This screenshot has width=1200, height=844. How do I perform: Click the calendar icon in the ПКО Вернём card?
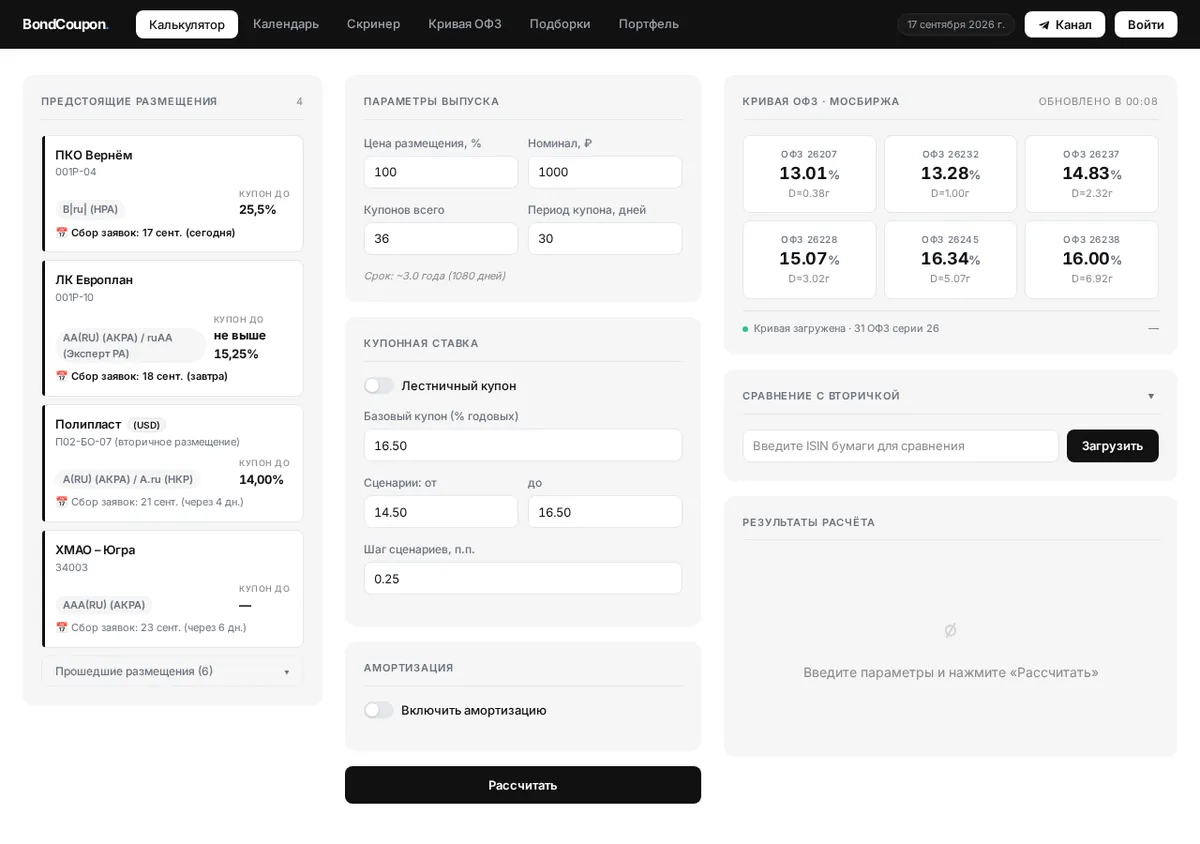click(x=61, y=233)
